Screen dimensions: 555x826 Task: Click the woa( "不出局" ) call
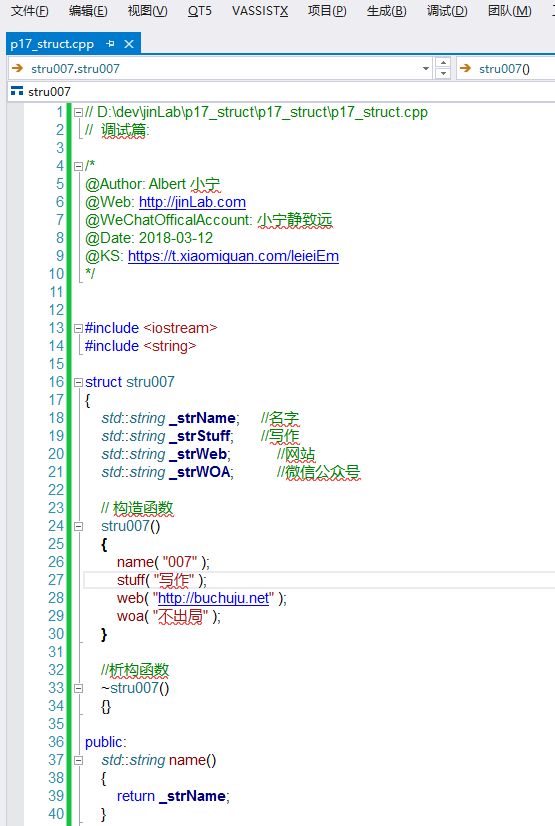coord(169,616)
